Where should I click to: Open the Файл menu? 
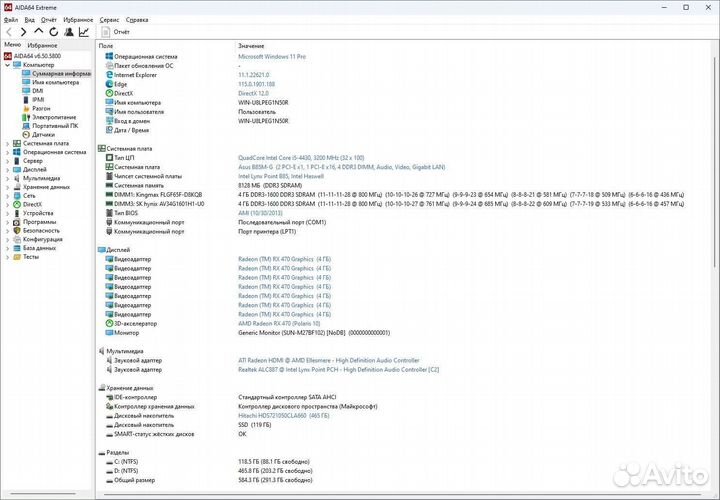(11, 20)
